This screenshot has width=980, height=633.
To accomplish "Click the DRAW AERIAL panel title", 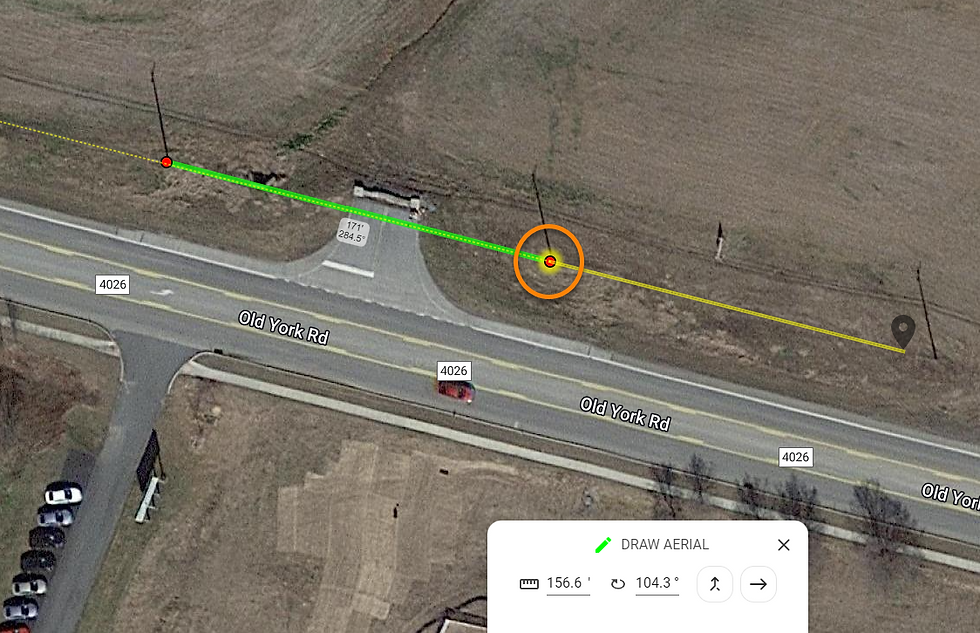I will (664, 545).
